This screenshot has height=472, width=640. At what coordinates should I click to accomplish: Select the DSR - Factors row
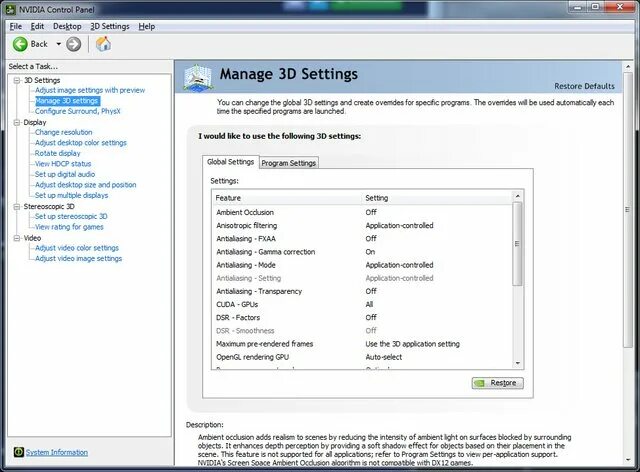(x=363, y=317)
